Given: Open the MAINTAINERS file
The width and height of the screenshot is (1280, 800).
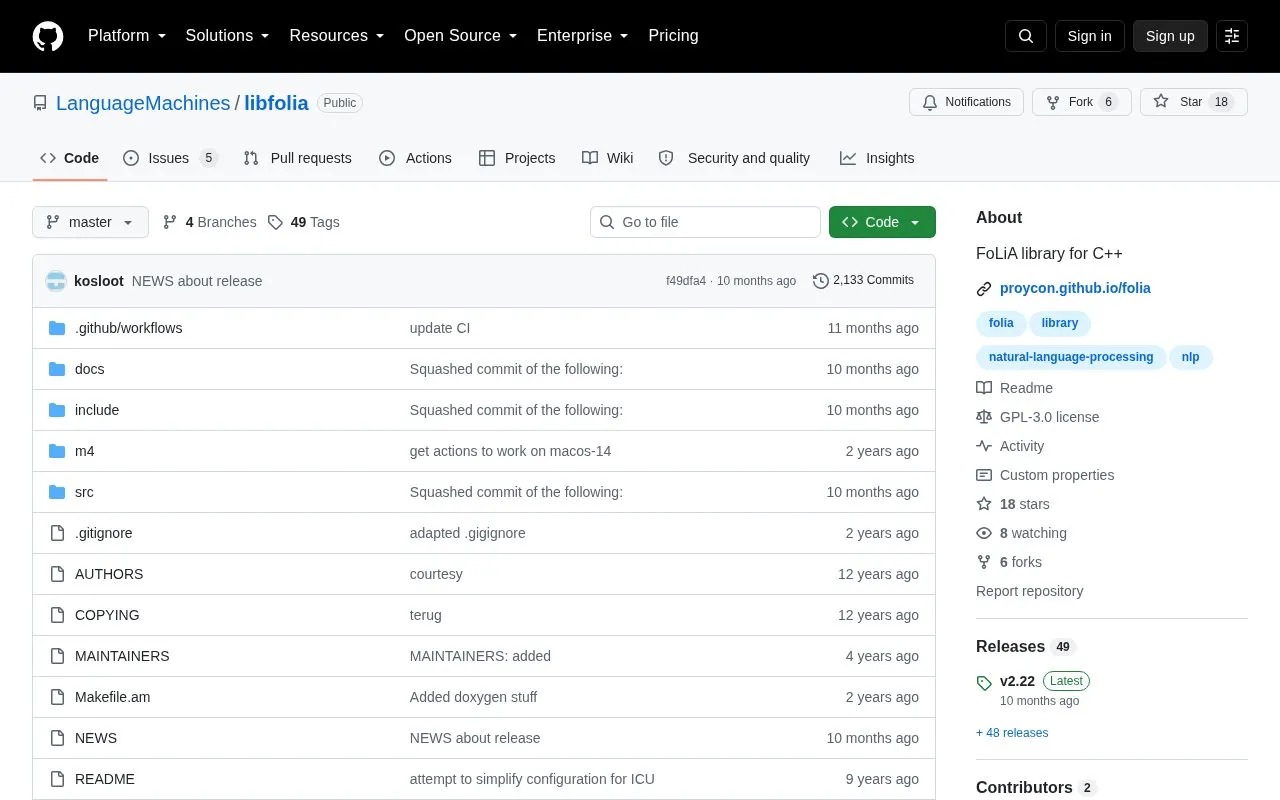Looking at the screenshot, I should pos(122,656).
